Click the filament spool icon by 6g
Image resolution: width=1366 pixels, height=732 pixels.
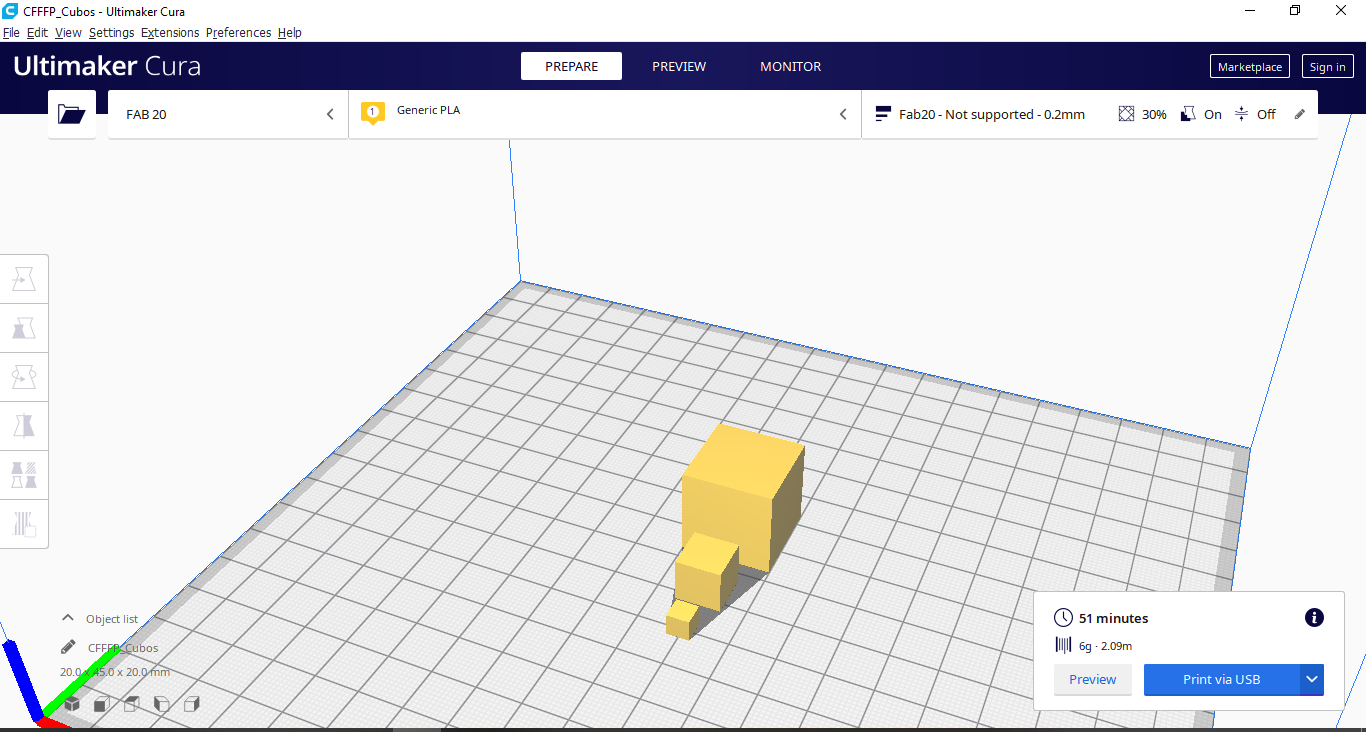(x=1064, y=645)
